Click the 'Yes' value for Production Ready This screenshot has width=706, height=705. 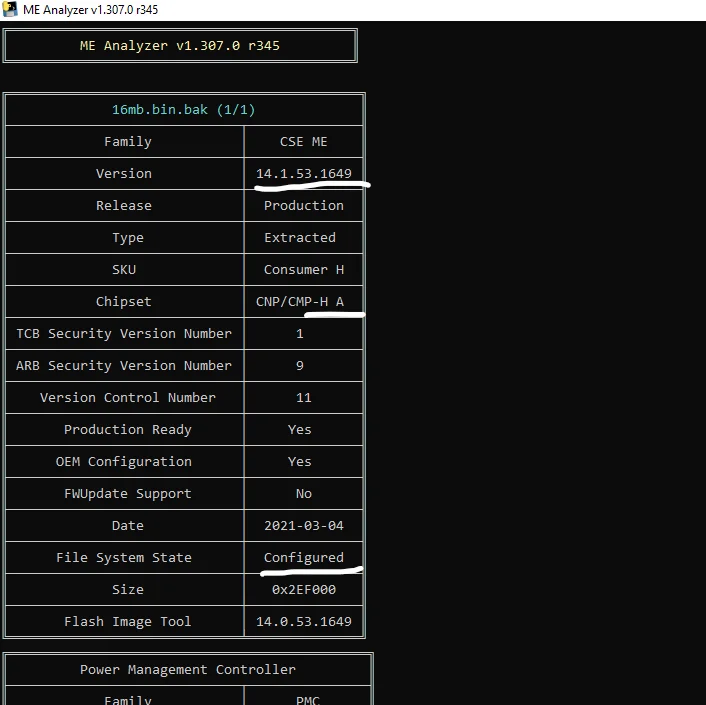pos(300,429)
